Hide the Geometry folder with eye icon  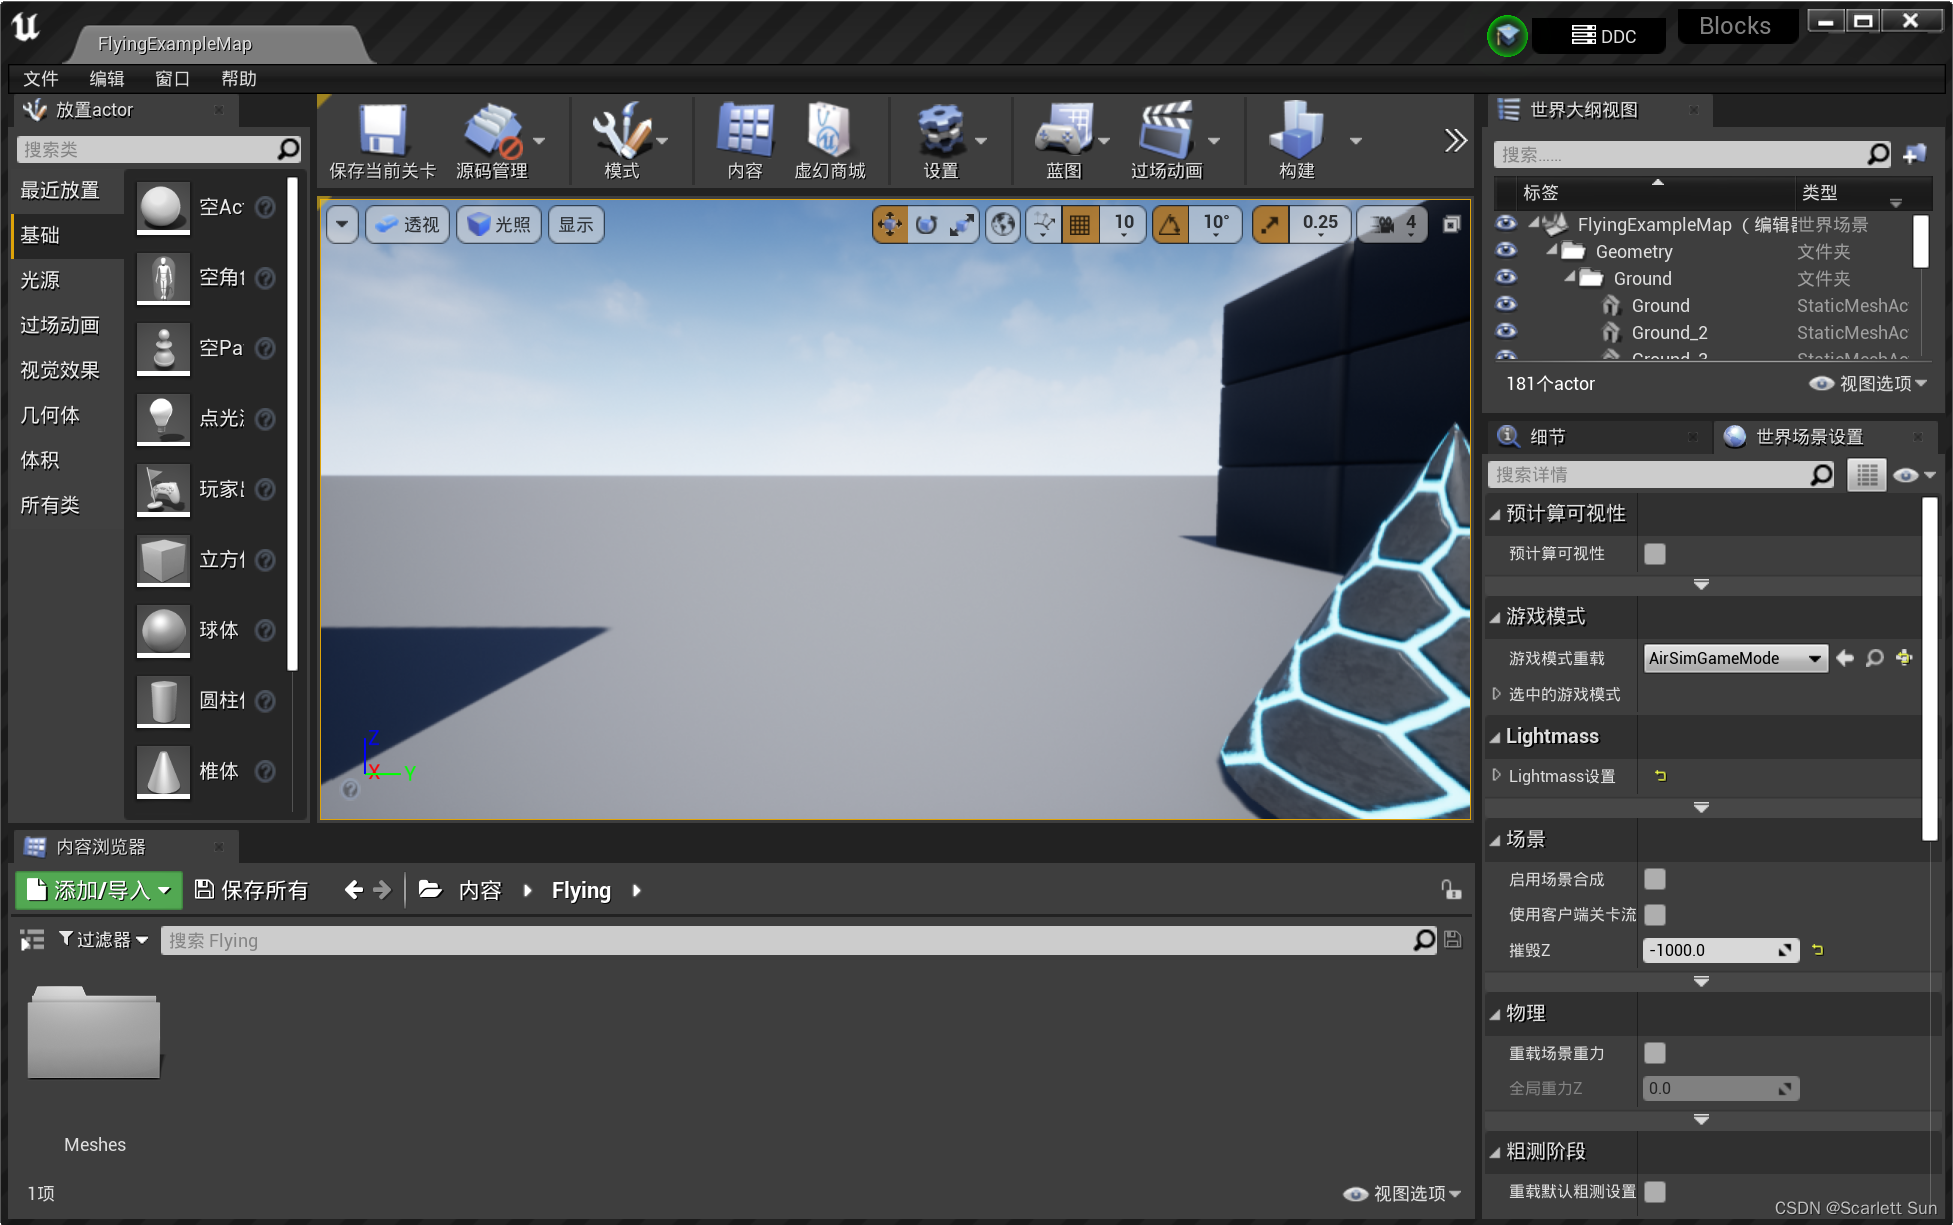pyautogui.click(x=1506, y=251)
